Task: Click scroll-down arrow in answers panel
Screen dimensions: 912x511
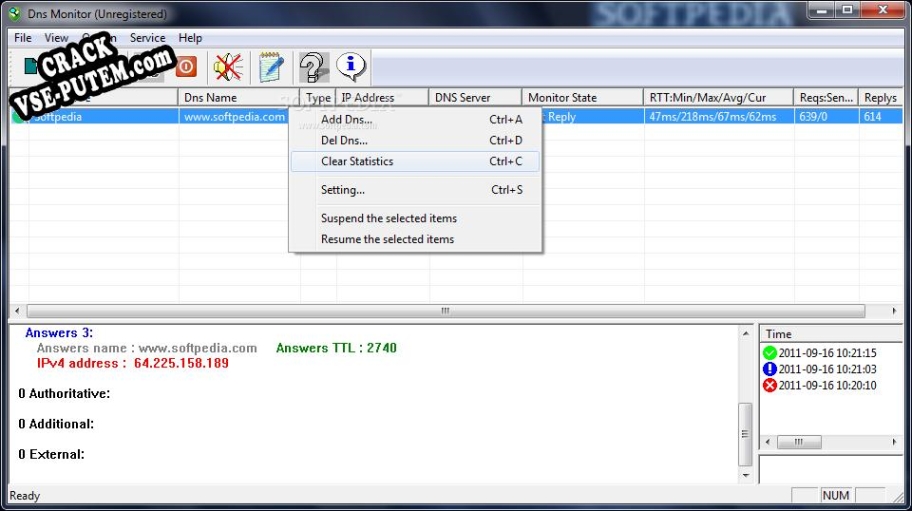Action: tap(745, 475)
